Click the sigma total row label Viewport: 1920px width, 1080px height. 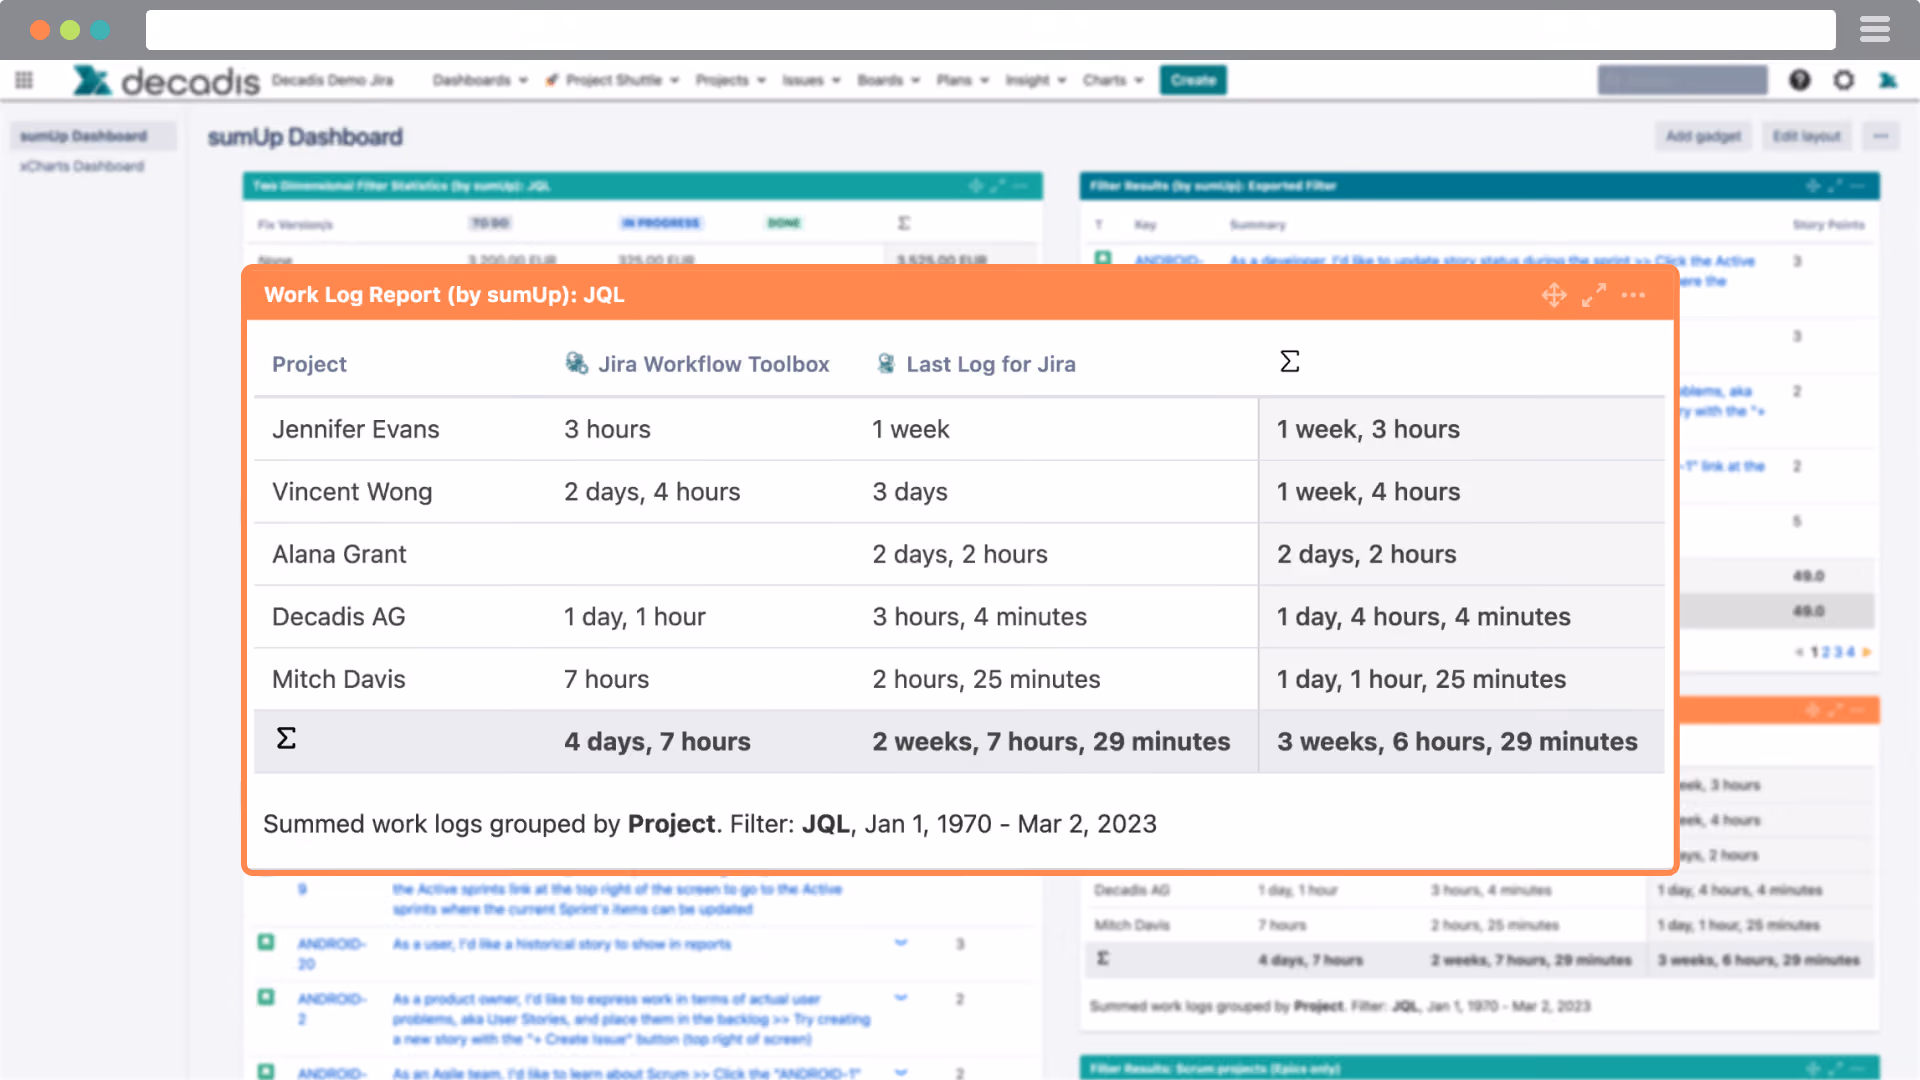(286, 739)
